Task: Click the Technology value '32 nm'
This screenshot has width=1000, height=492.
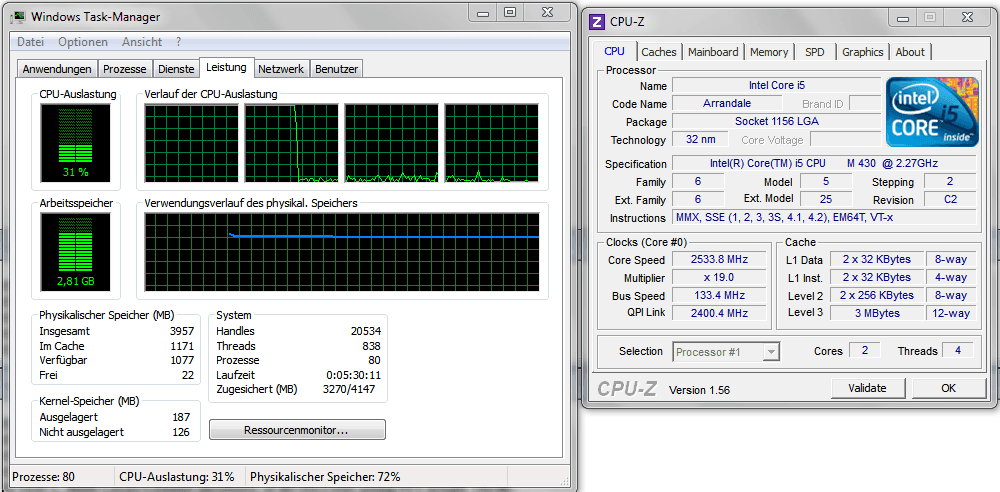Action: click(x=700, y=139)
